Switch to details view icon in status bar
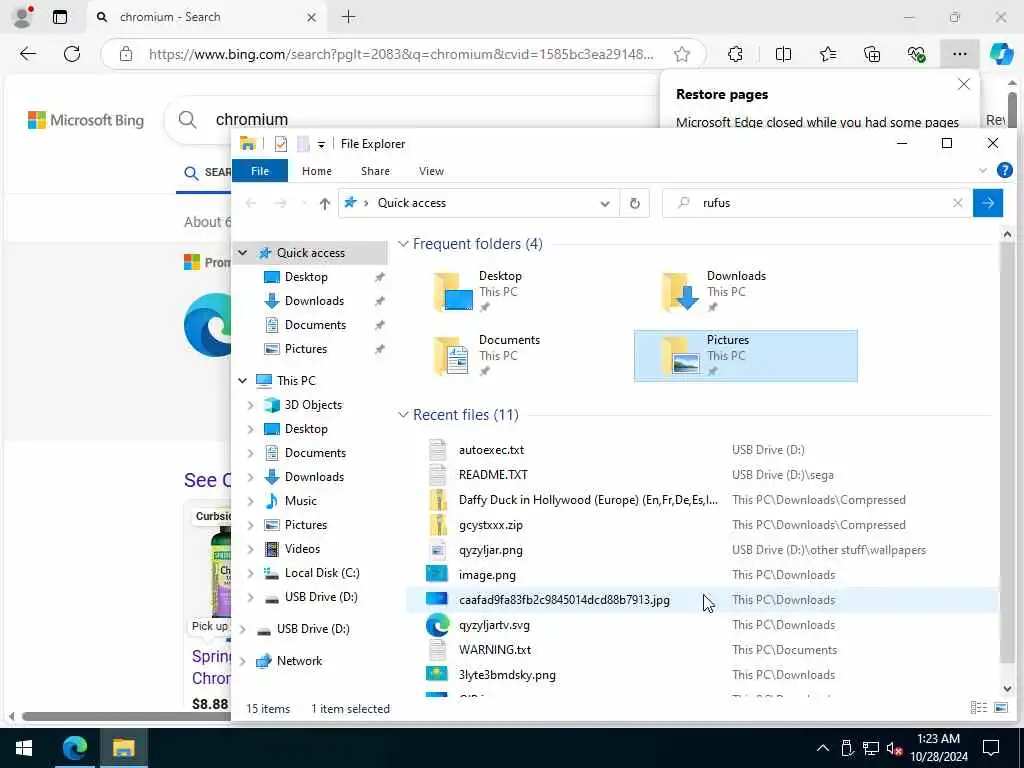Image resolution: width=1024 pixels, height=768 pixels. click(978, 708)
